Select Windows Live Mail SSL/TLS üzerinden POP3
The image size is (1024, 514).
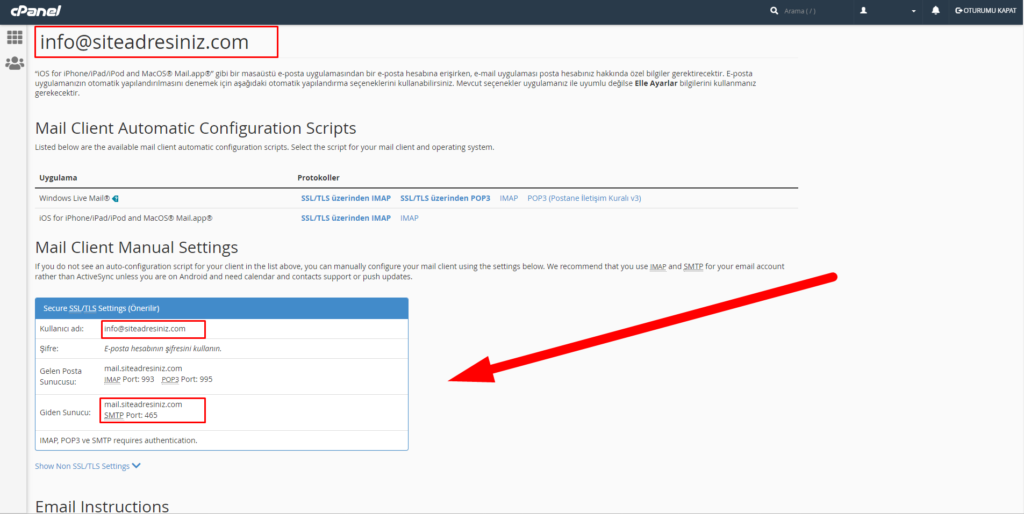point(445,198)
